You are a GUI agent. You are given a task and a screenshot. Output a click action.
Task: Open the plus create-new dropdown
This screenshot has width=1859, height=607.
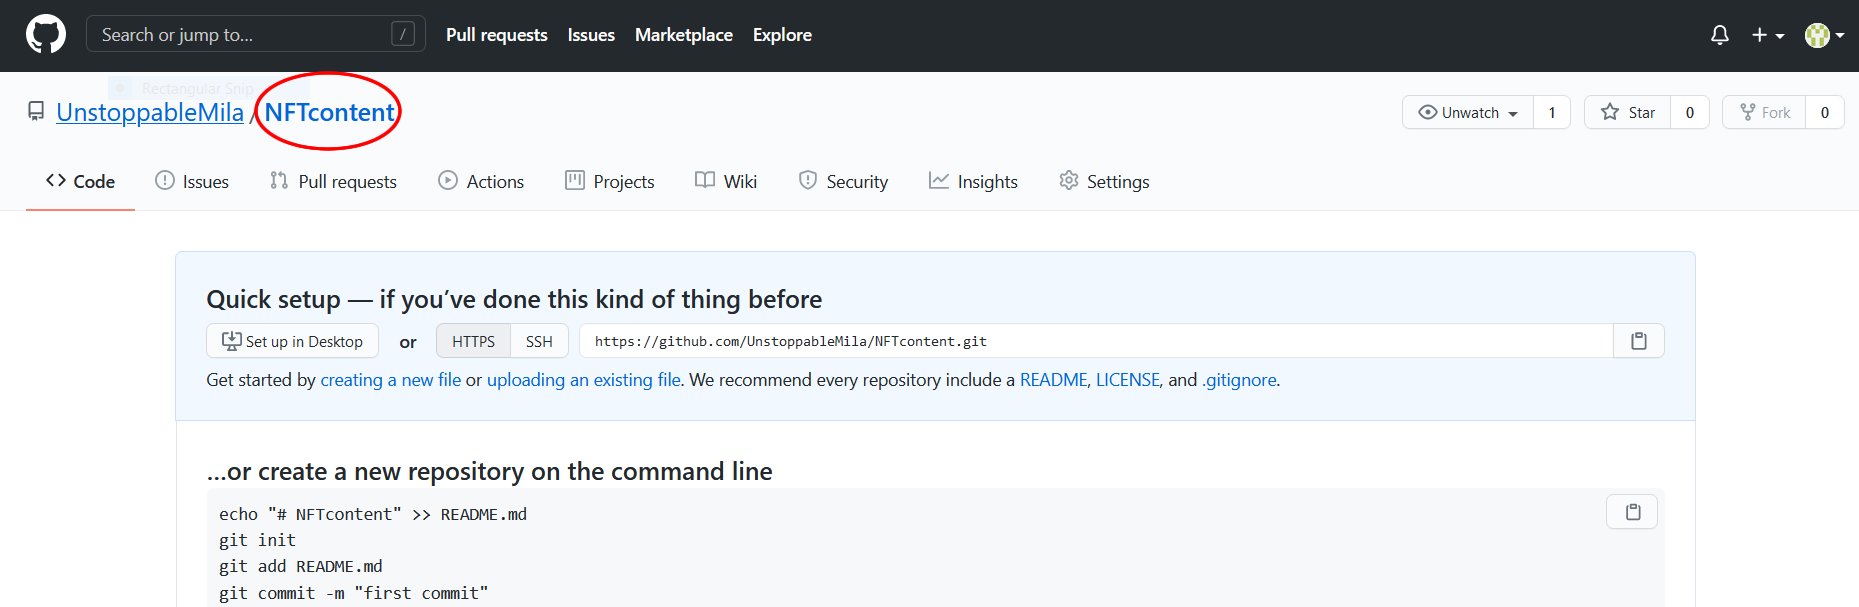[1768, 35]
